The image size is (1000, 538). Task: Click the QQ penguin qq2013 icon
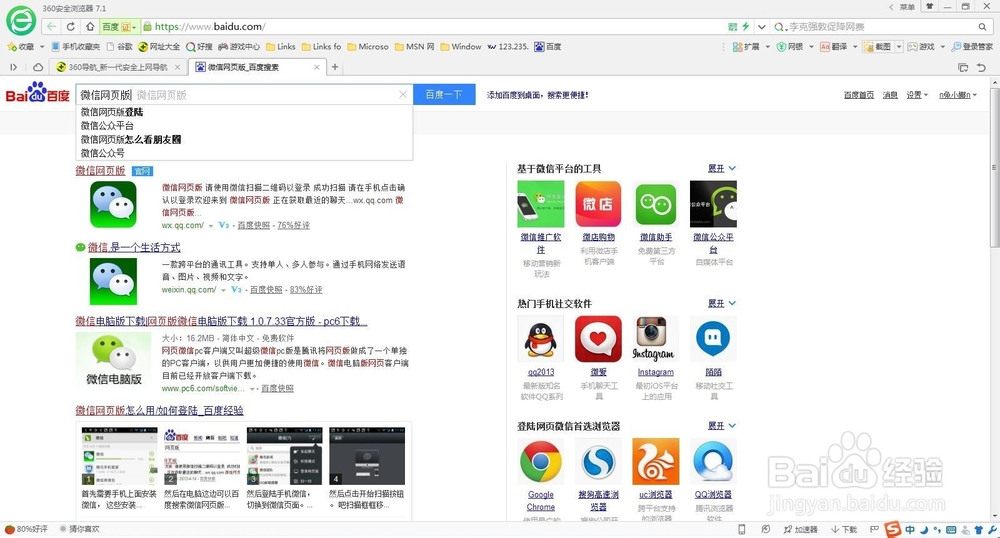pyautogui.click(x=540, y=339)
